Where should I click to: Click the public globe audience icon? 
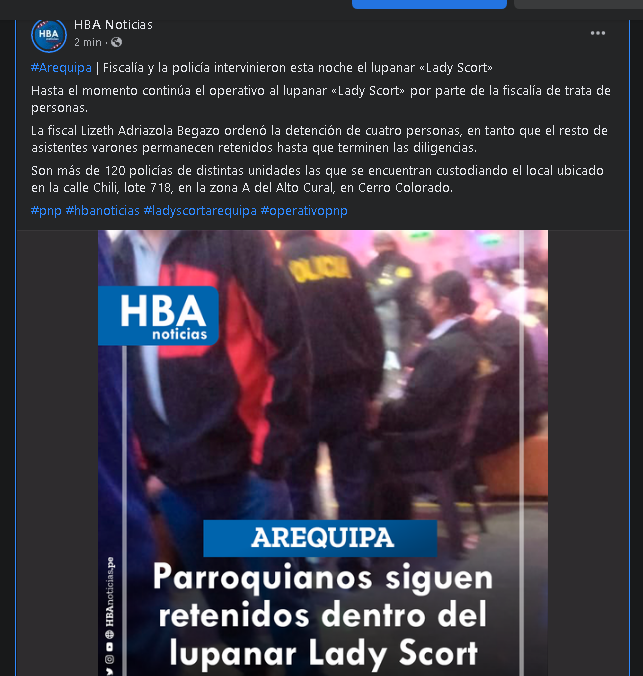pyautogui.click(x=116, y=42)
